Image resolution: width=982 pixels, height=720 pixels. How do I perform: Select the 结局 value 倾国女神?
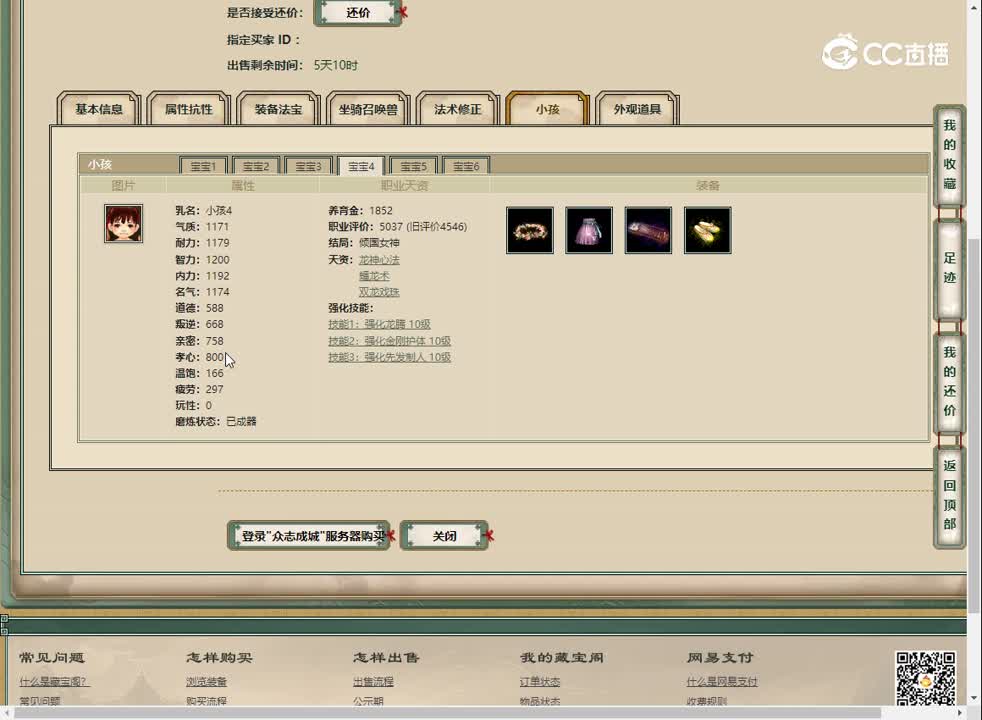tap(379, 243)
